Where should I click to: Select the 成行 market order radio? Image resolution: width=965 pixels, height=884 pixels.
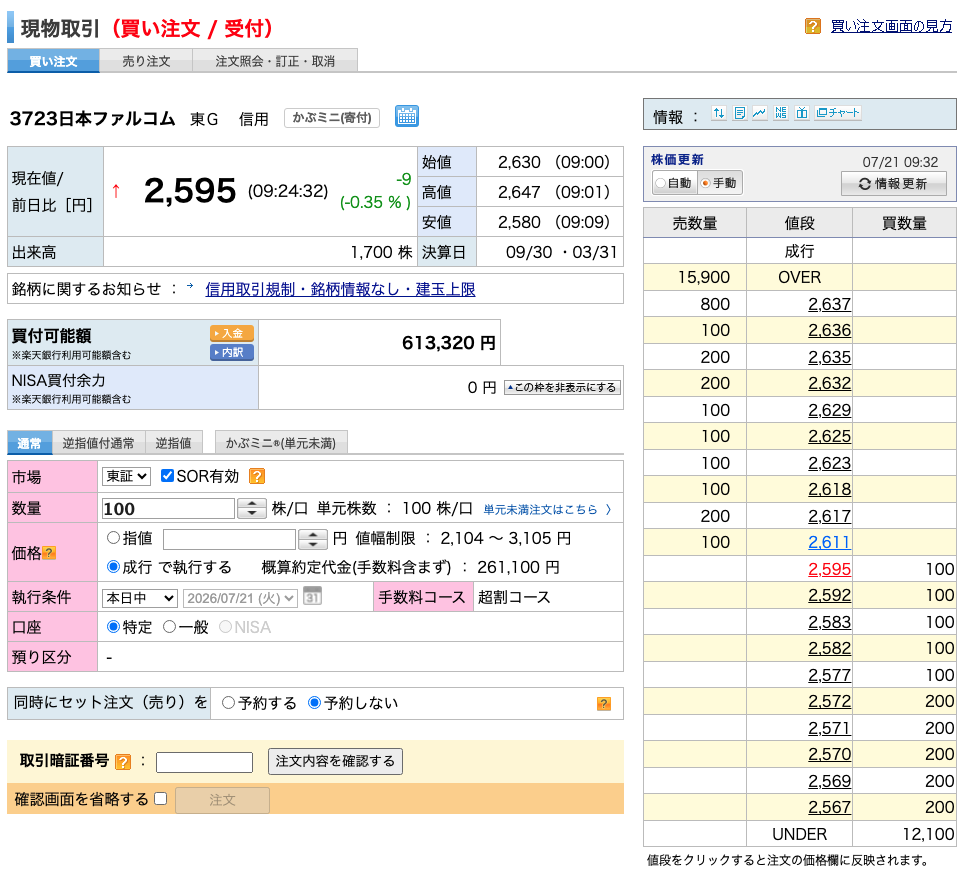click(113, 566)
